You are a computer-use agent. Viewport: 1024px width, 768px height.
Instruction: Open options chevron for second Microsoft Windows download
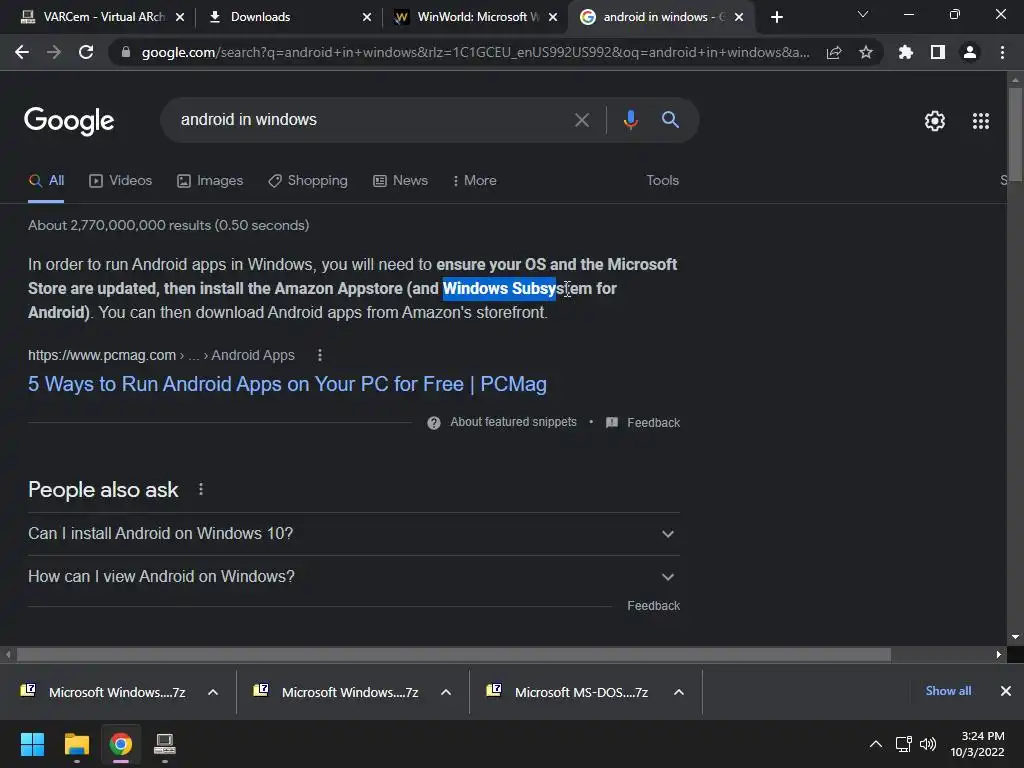point(446,692)
